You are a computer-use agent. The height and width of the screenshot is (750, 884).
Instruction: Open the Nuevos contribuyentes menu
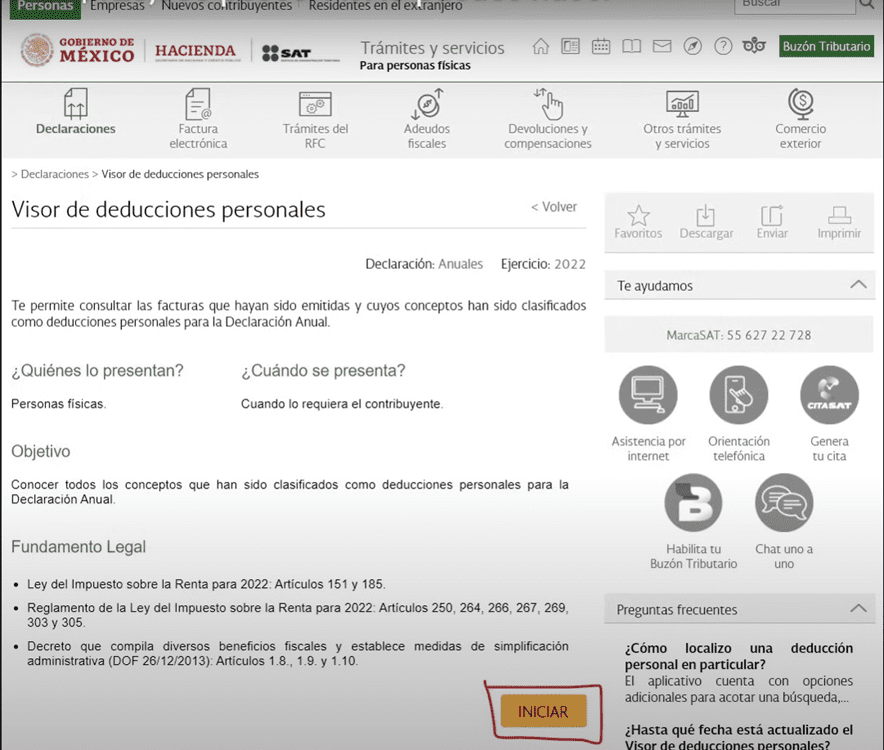(x=230, y=5)
